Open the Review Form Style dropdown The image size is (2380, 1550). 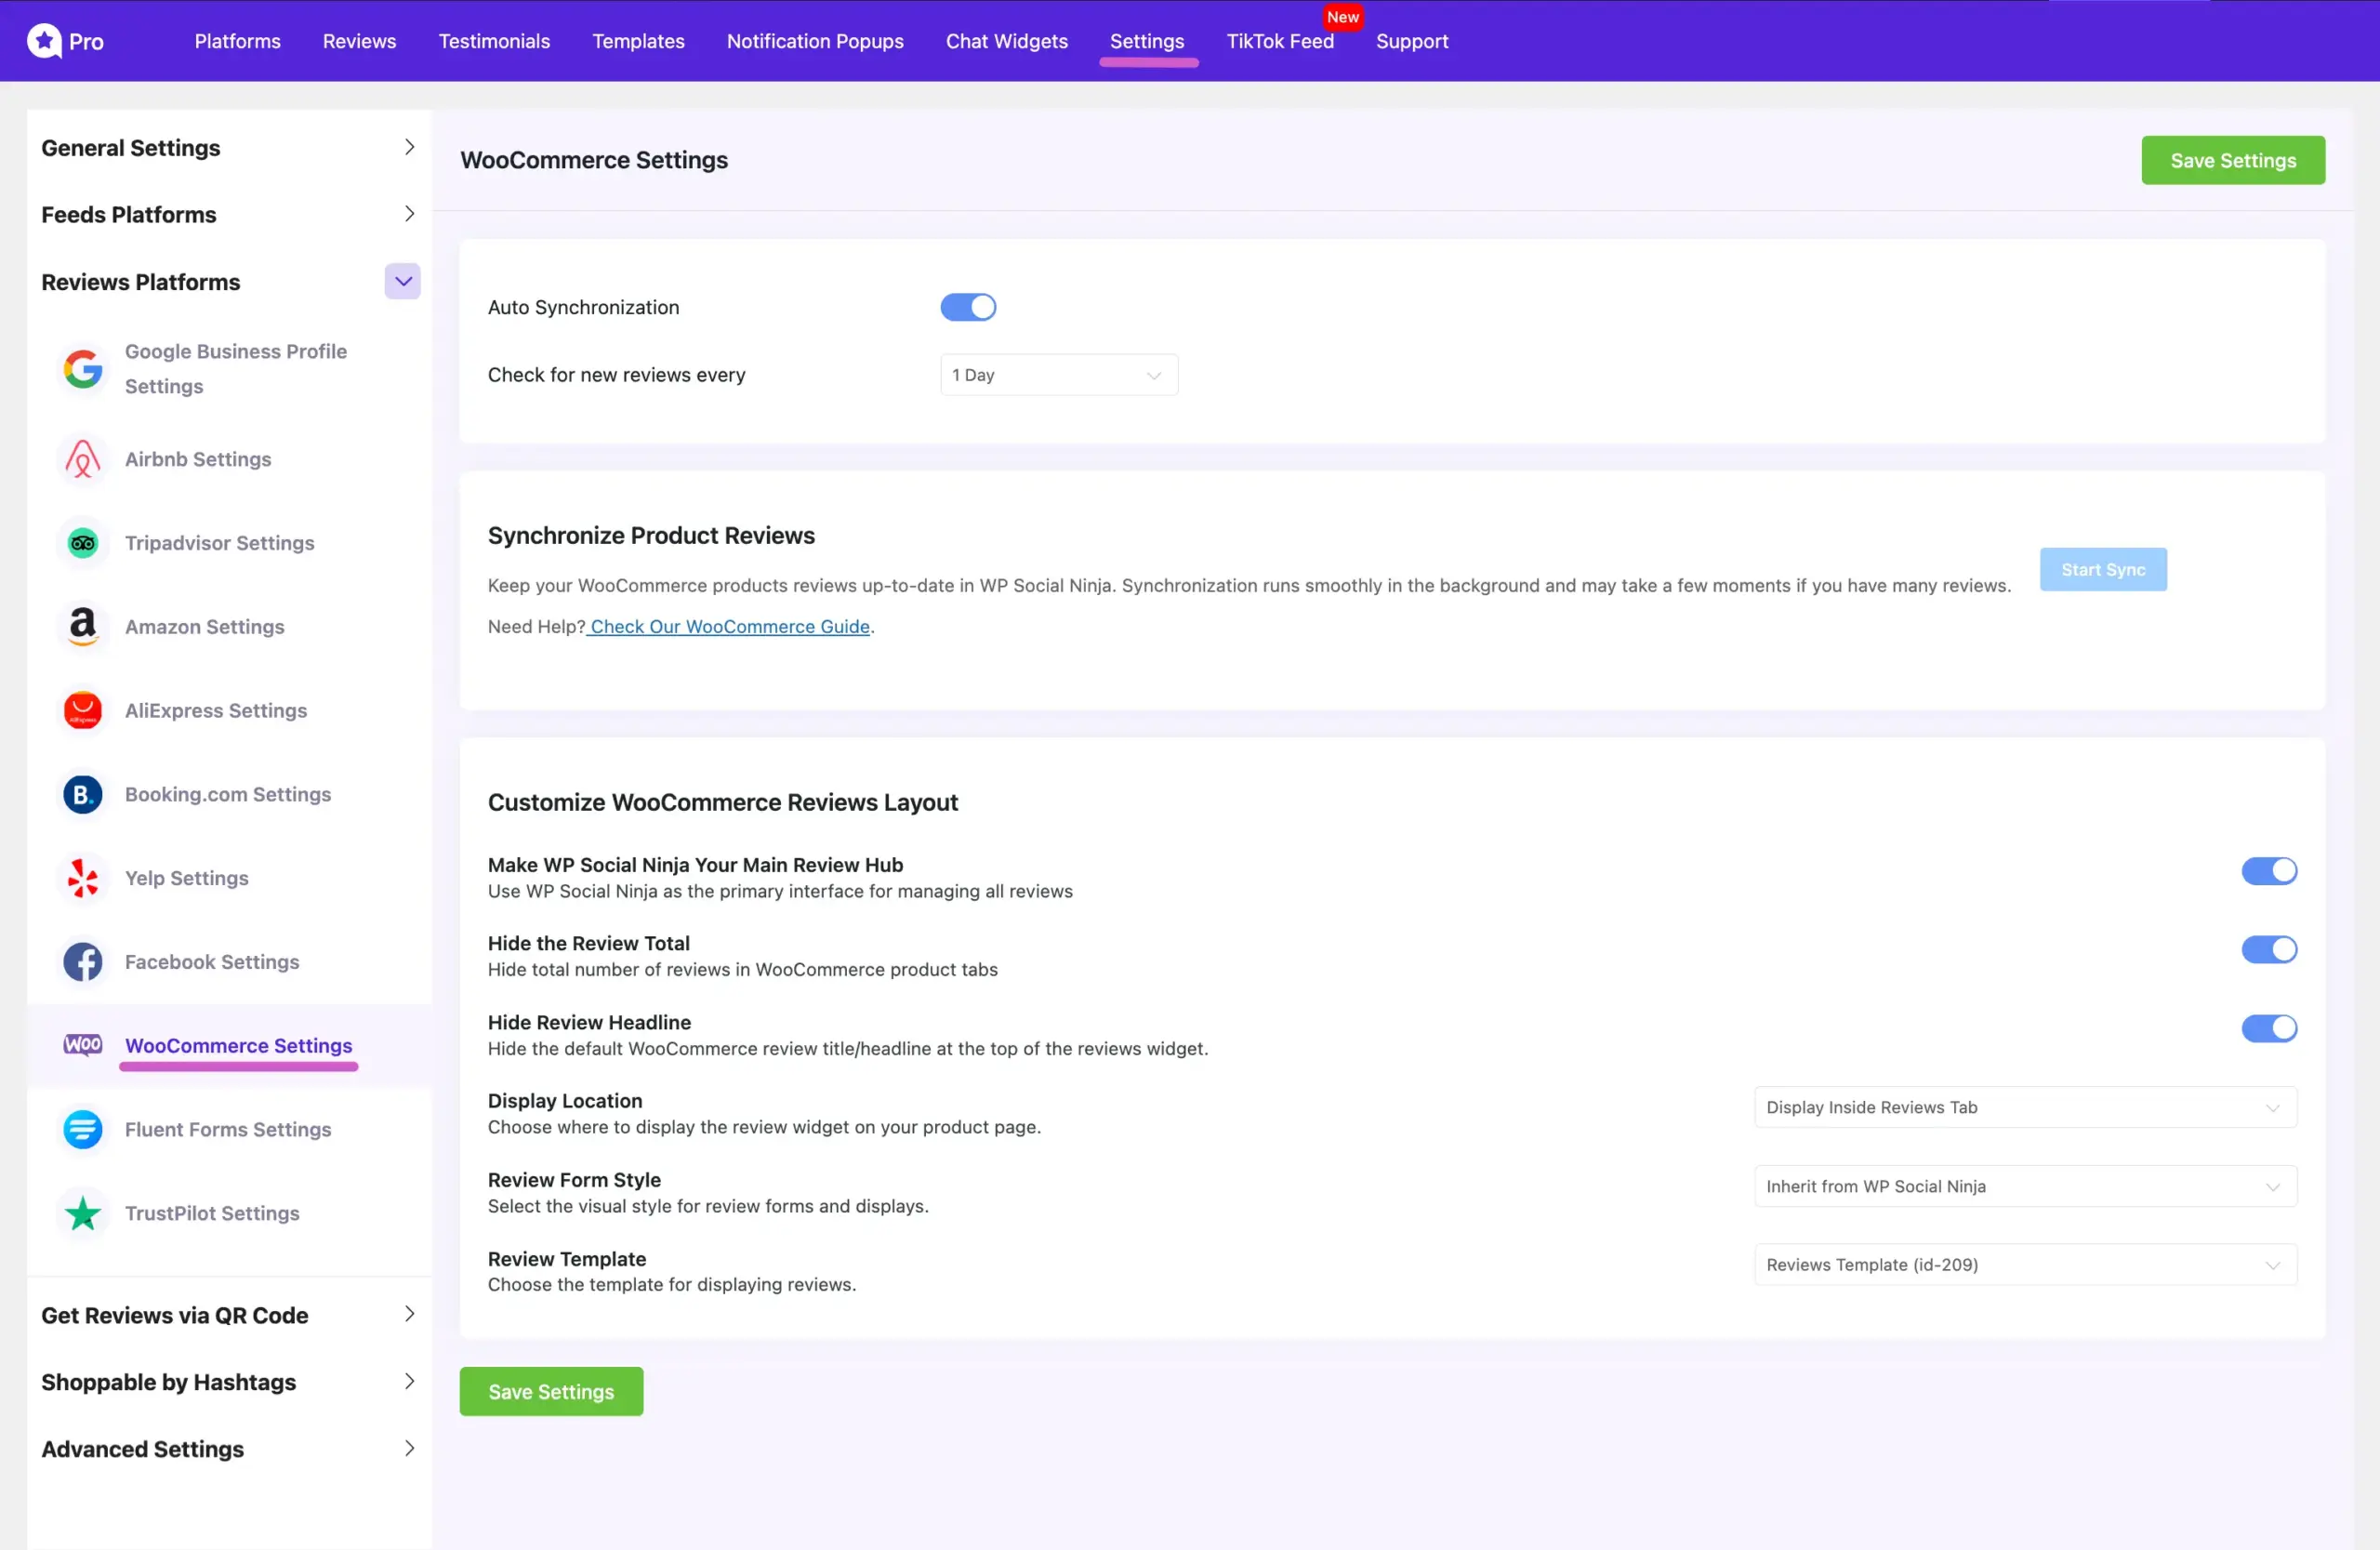pyautogui.click(x=2025, y=1186)
